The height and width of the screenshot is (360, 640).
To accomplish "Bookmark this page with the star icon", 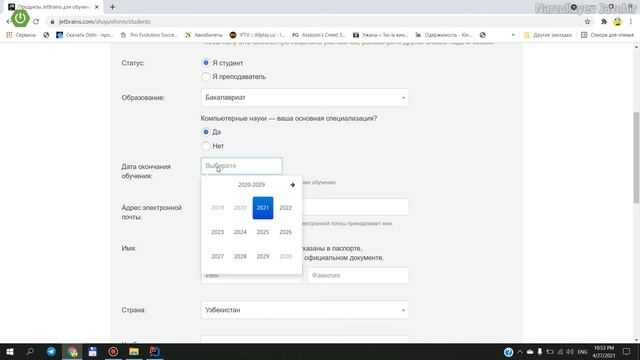I will 587,22.
